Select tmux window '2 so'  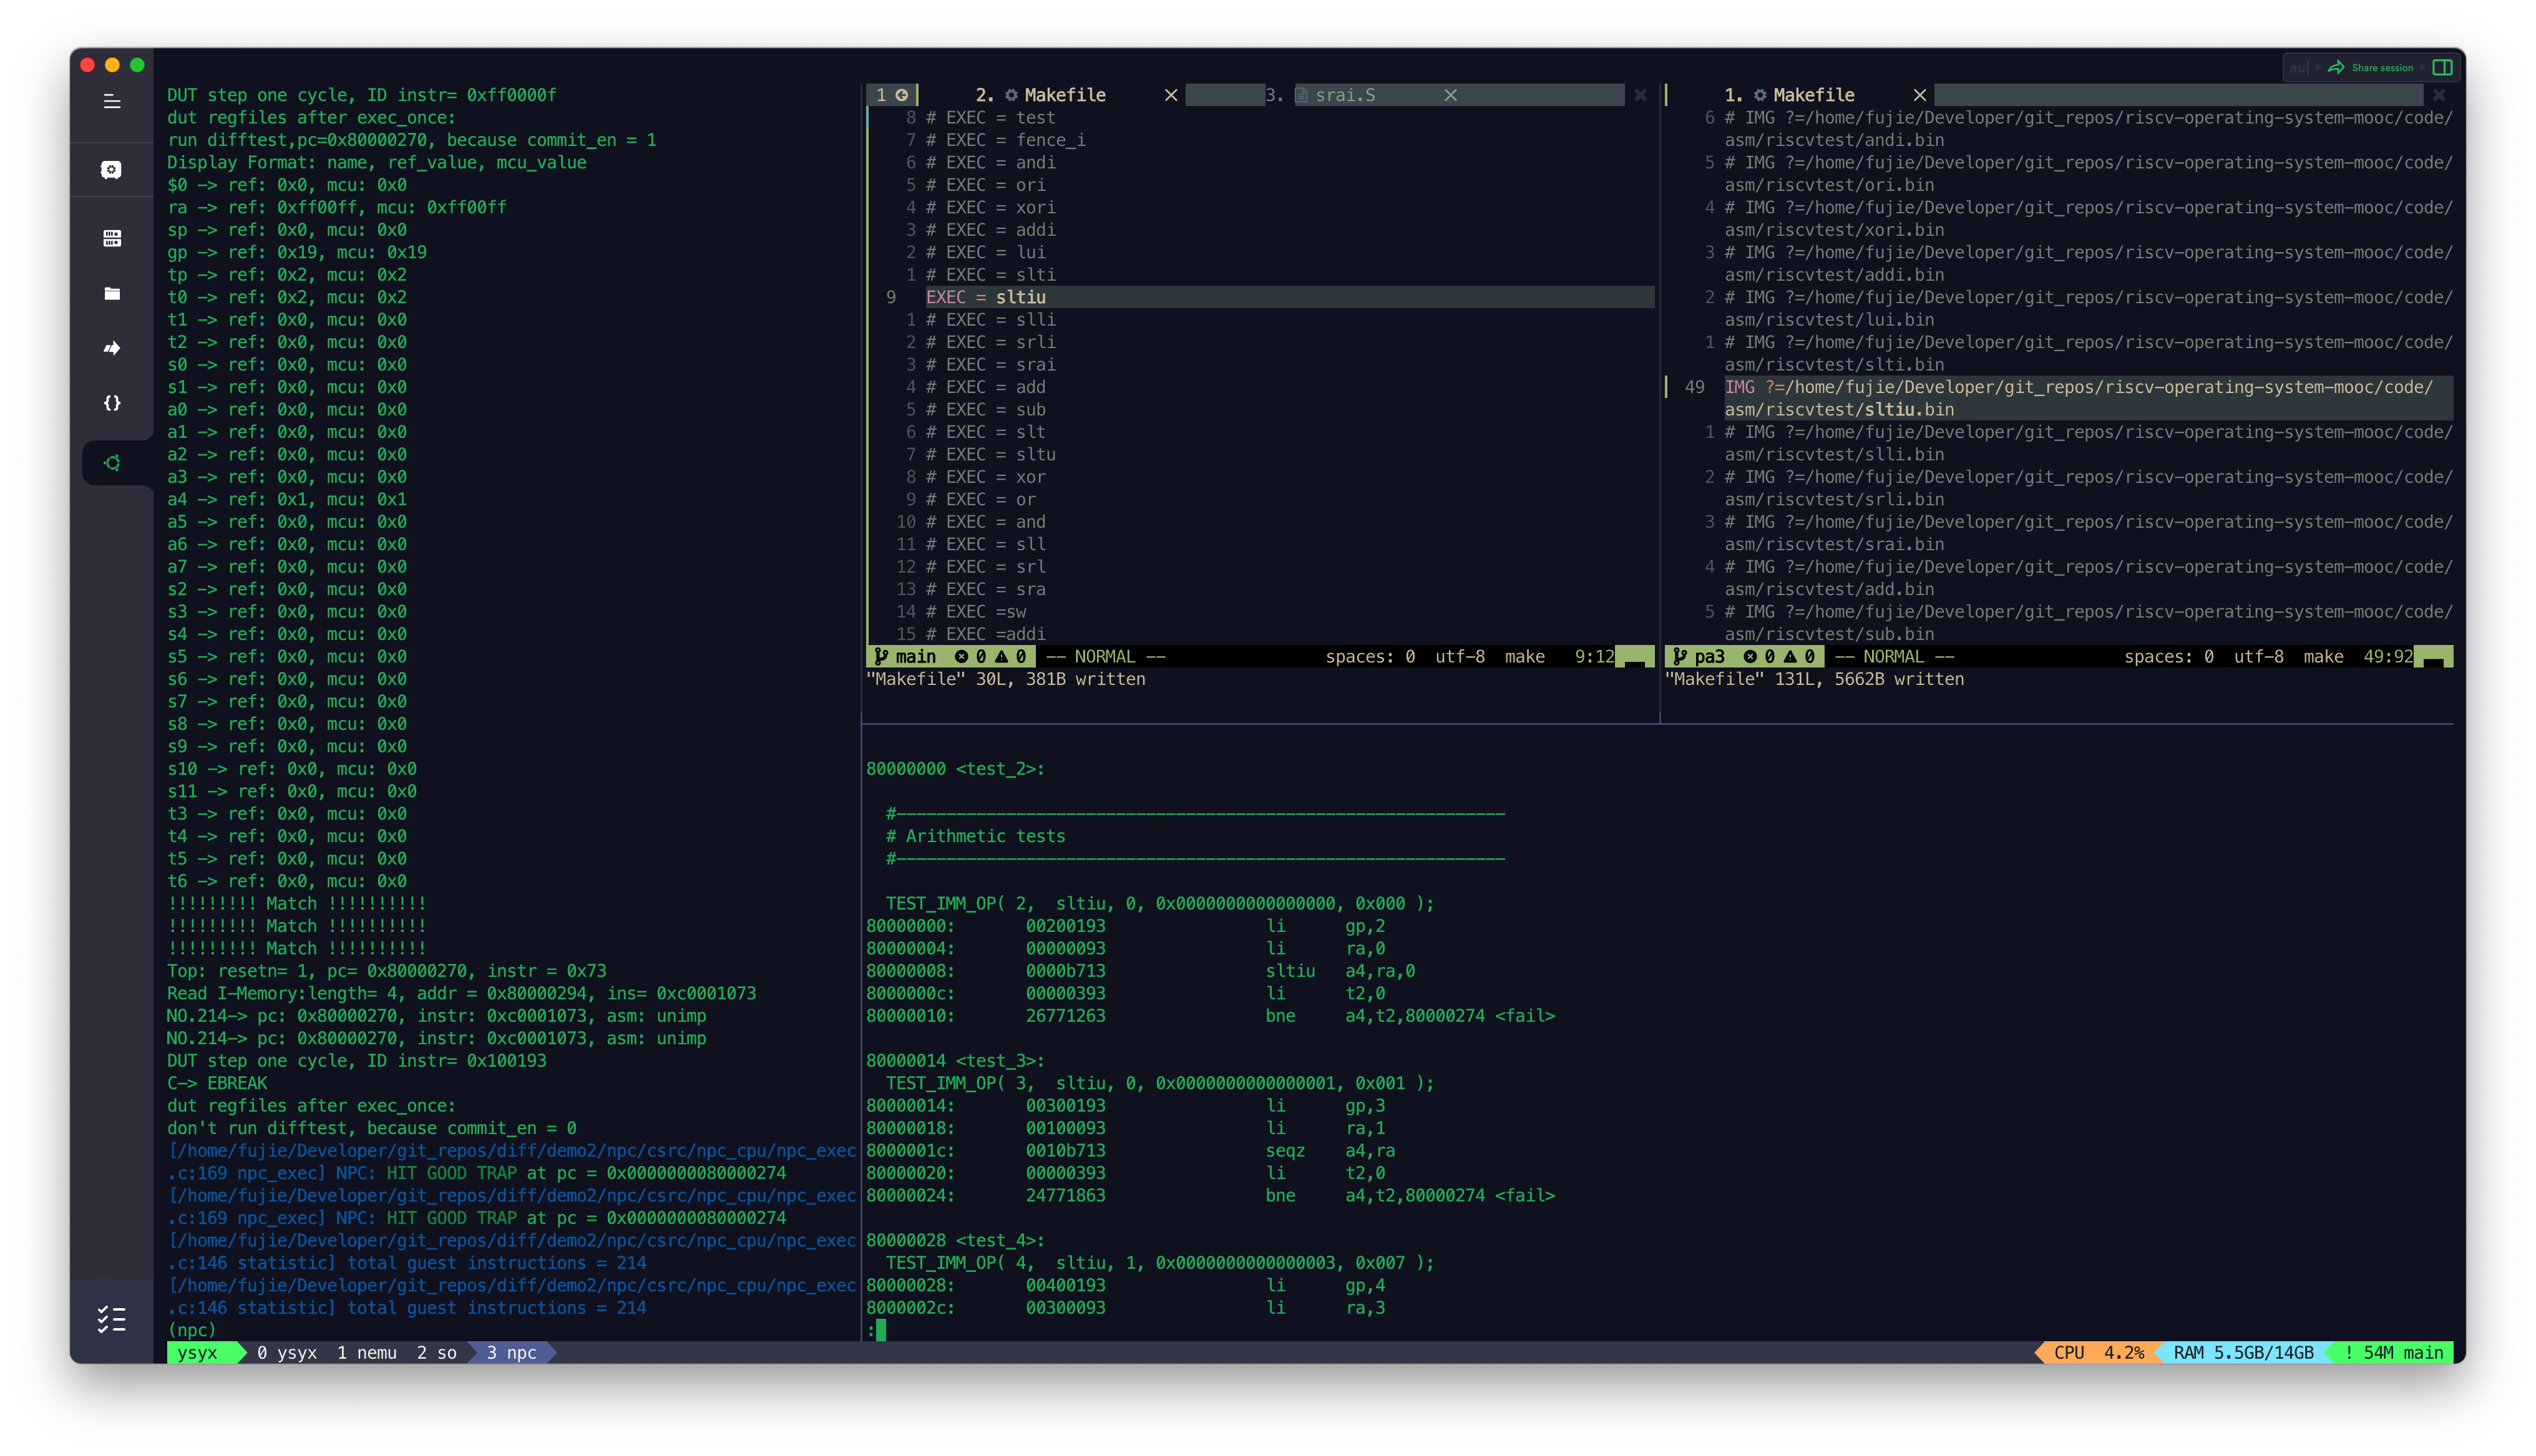[436, 1352]
